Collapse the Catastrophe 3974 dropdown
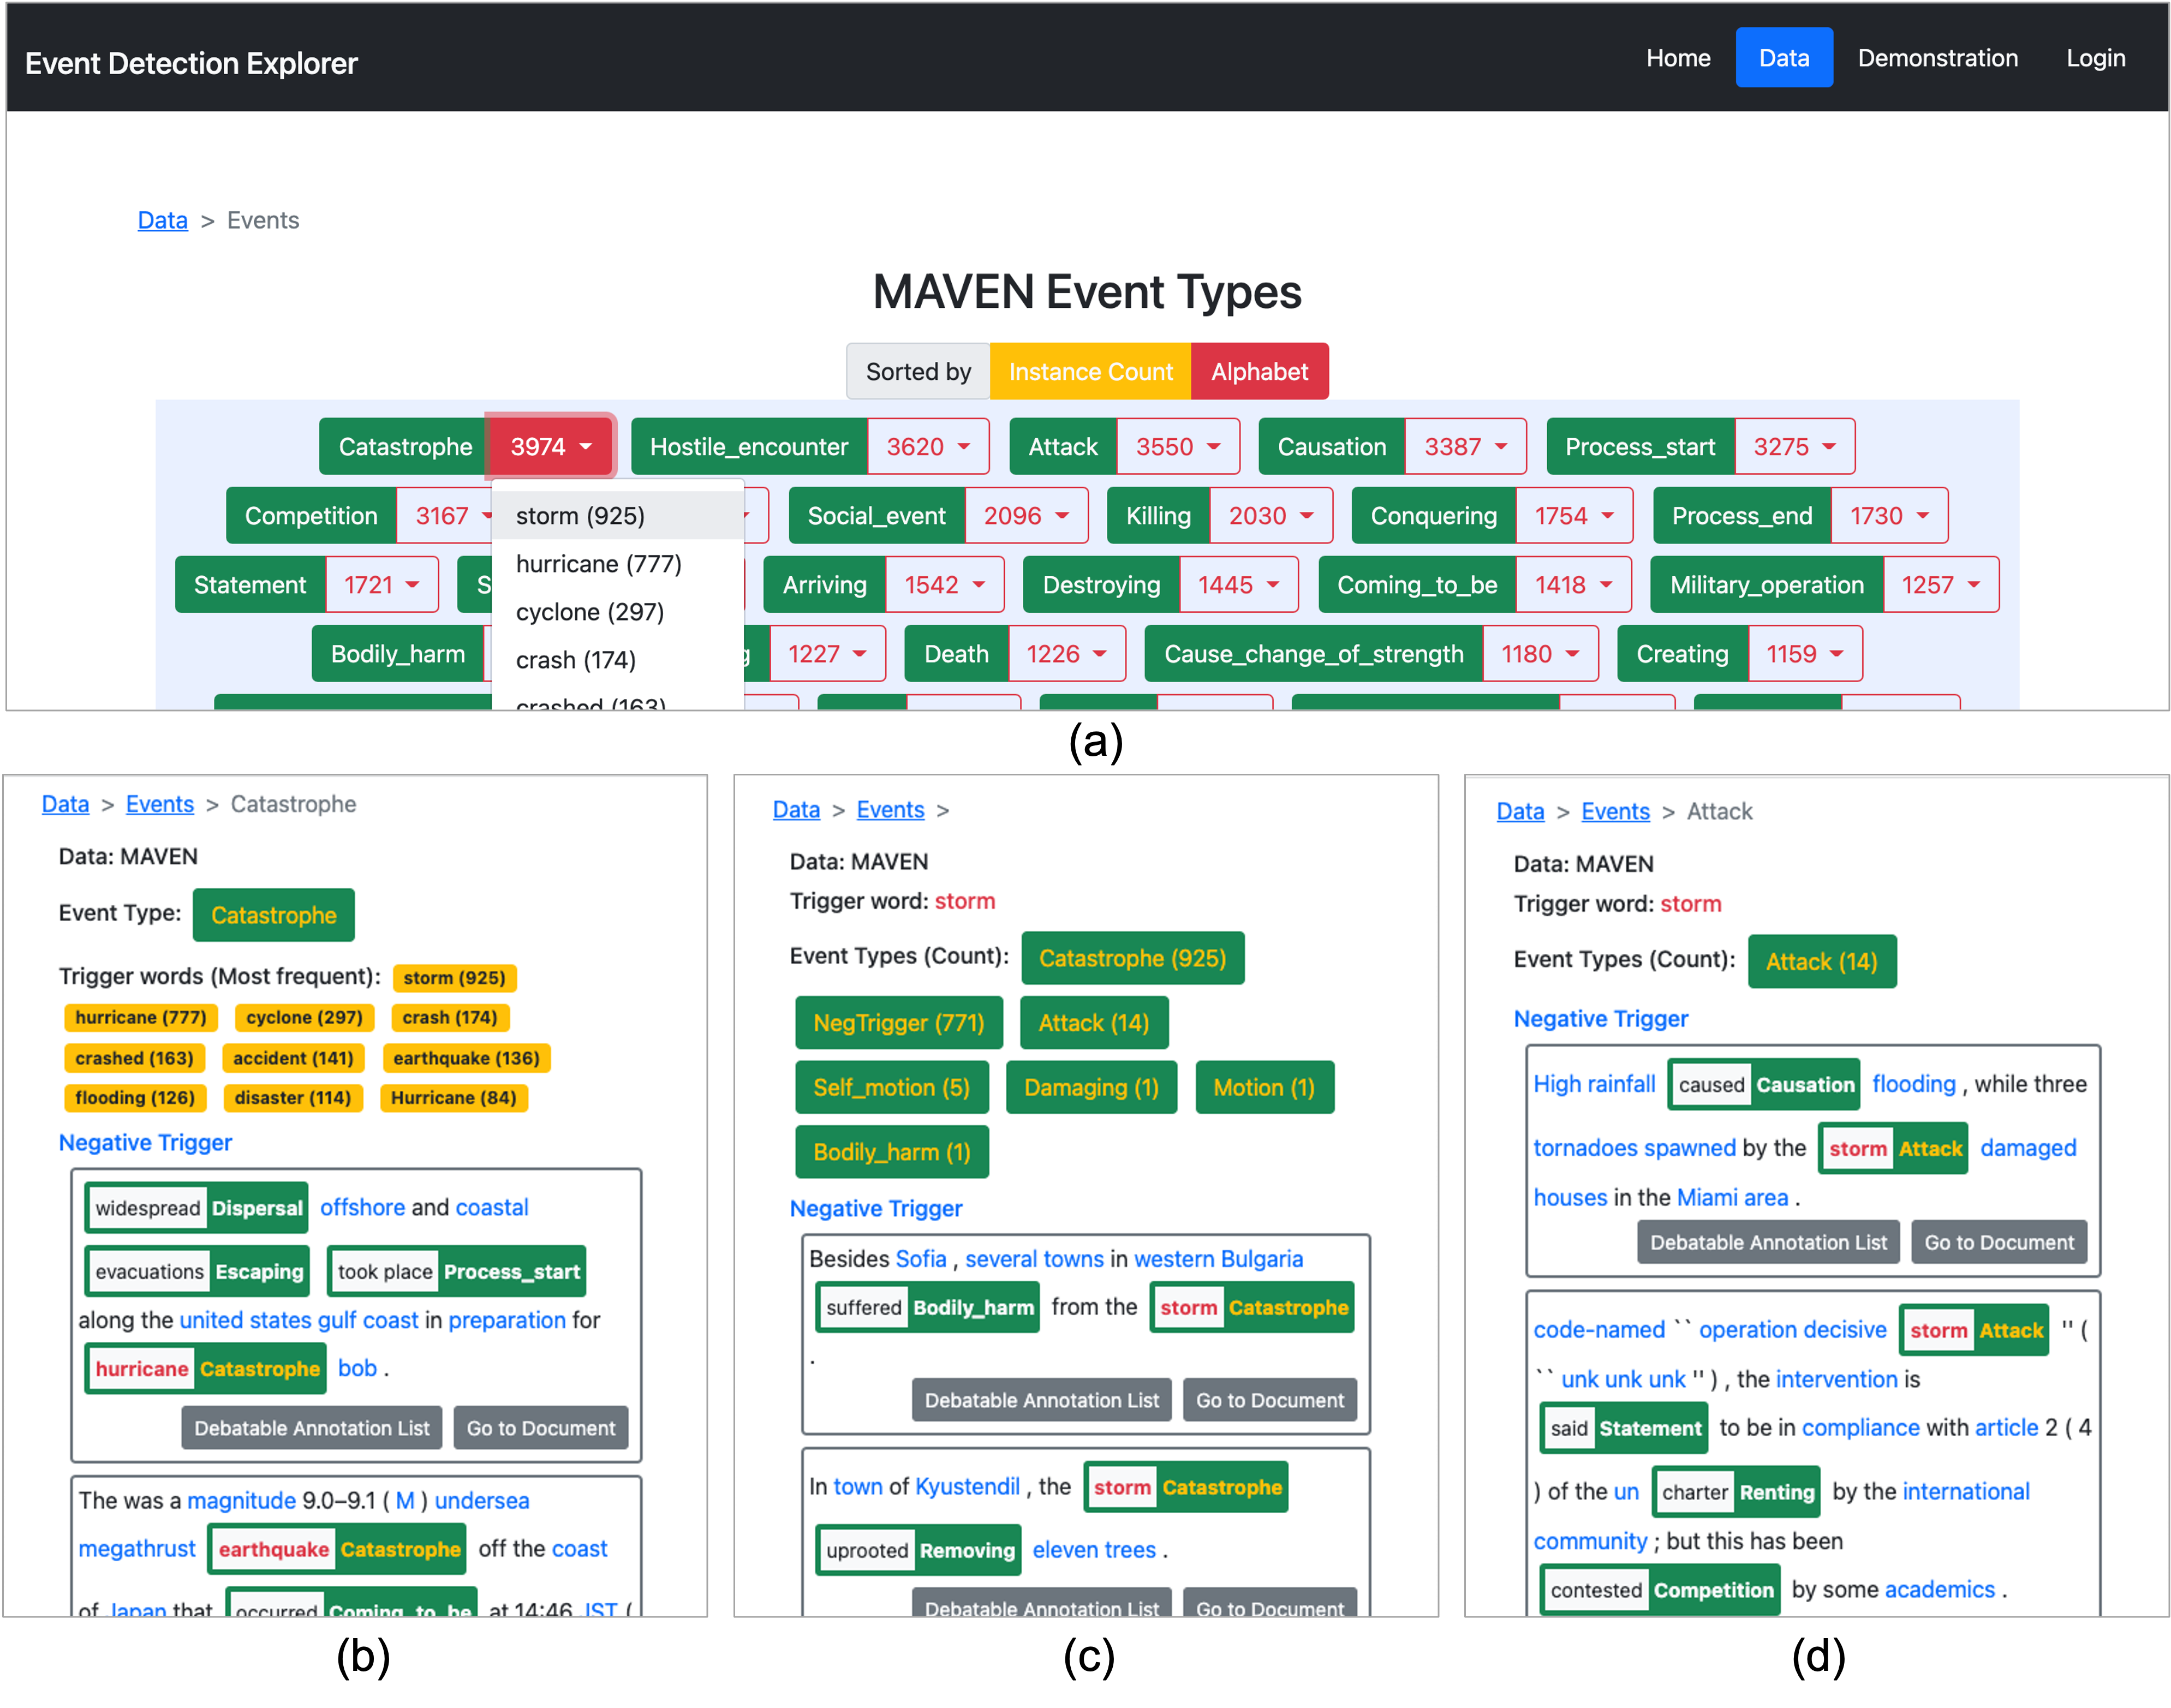The height and width of the screenshot is (1708, 2171). point(550,446)
